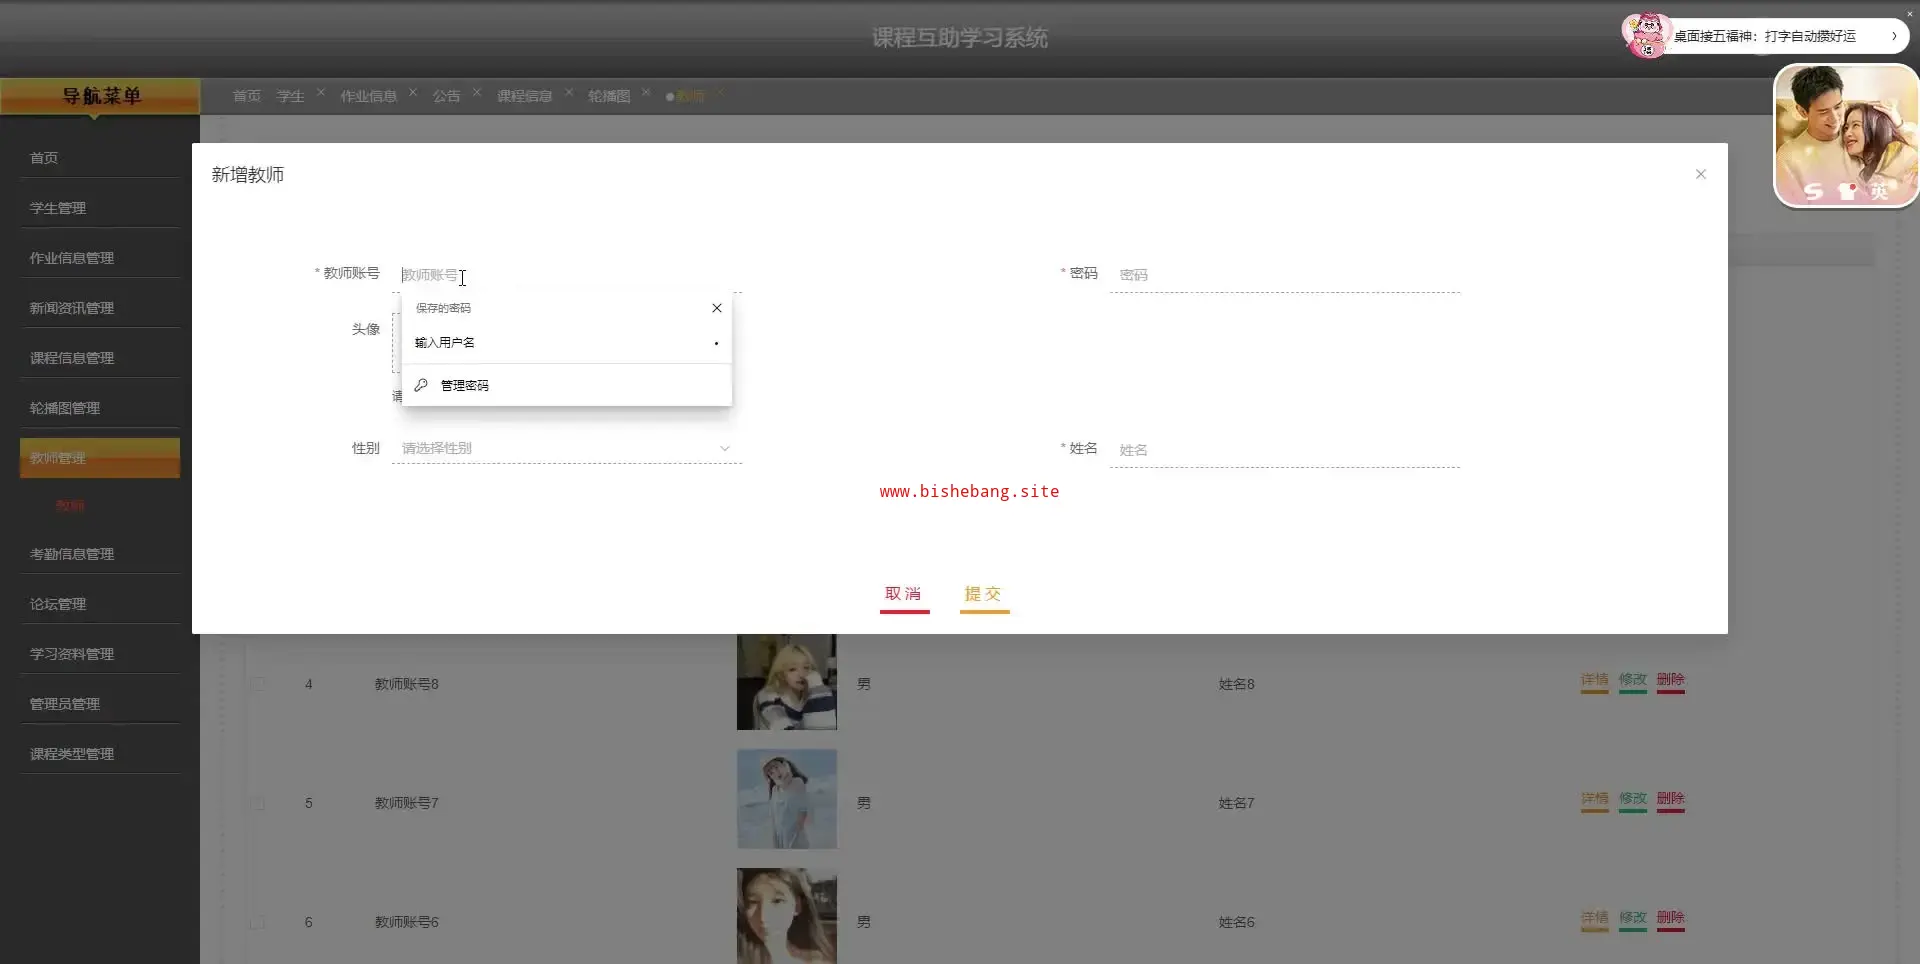
Task: Open 详情 for 教师账号8
Action: coord(1595,680)
